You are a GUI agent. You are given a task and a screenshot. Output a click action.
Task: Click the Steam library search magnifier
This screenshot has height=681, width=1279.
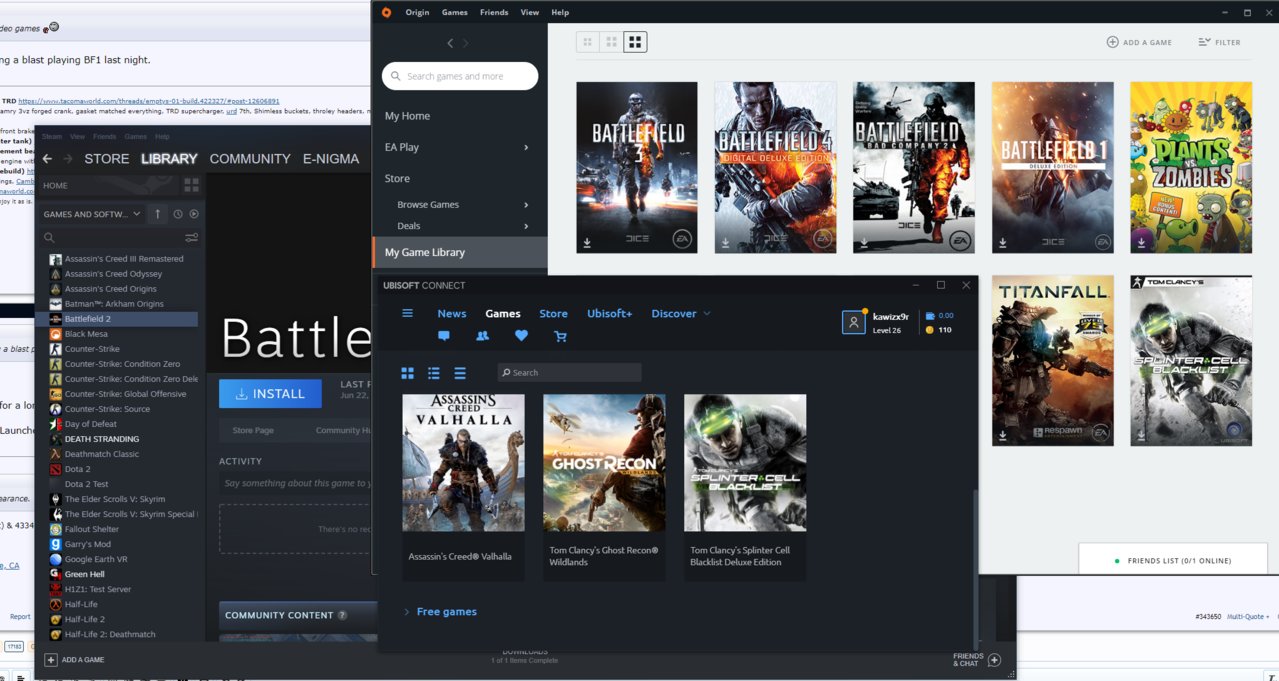pos(49,238)
